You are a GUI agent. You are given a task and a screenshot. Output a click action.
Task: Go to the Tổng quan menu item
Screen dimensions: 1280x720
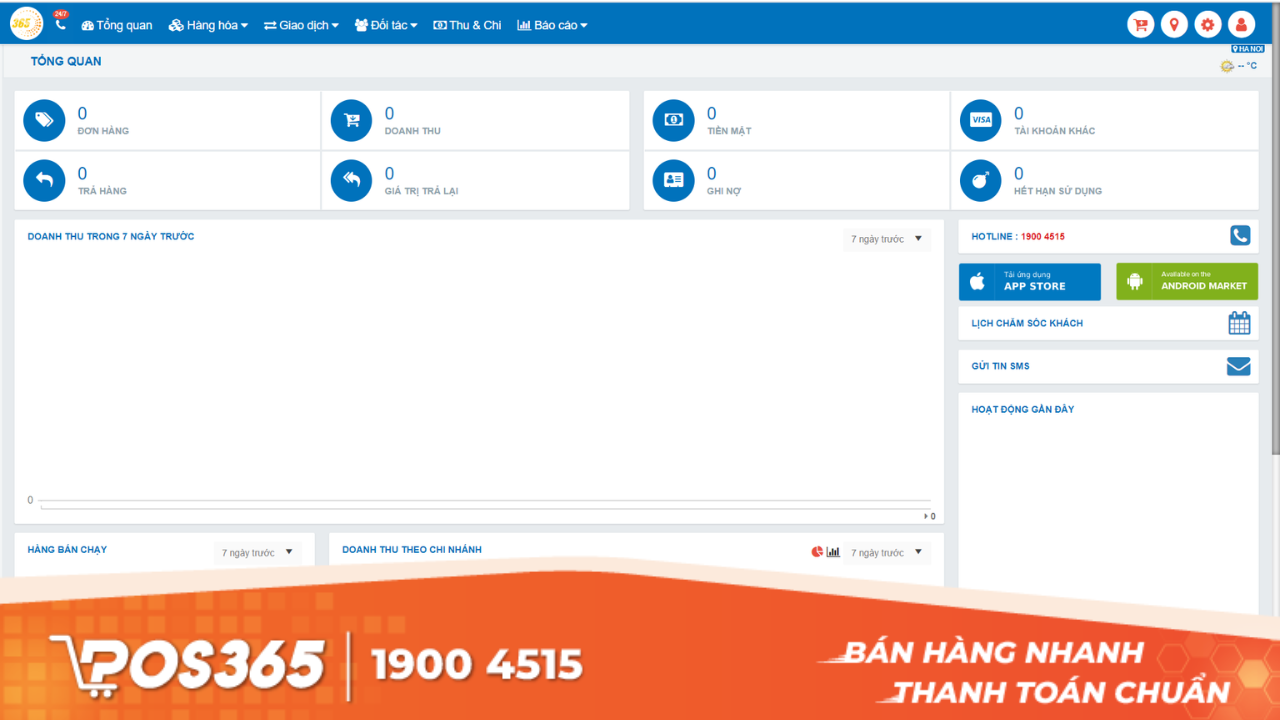pyautogui.click(x=117, y=25)
